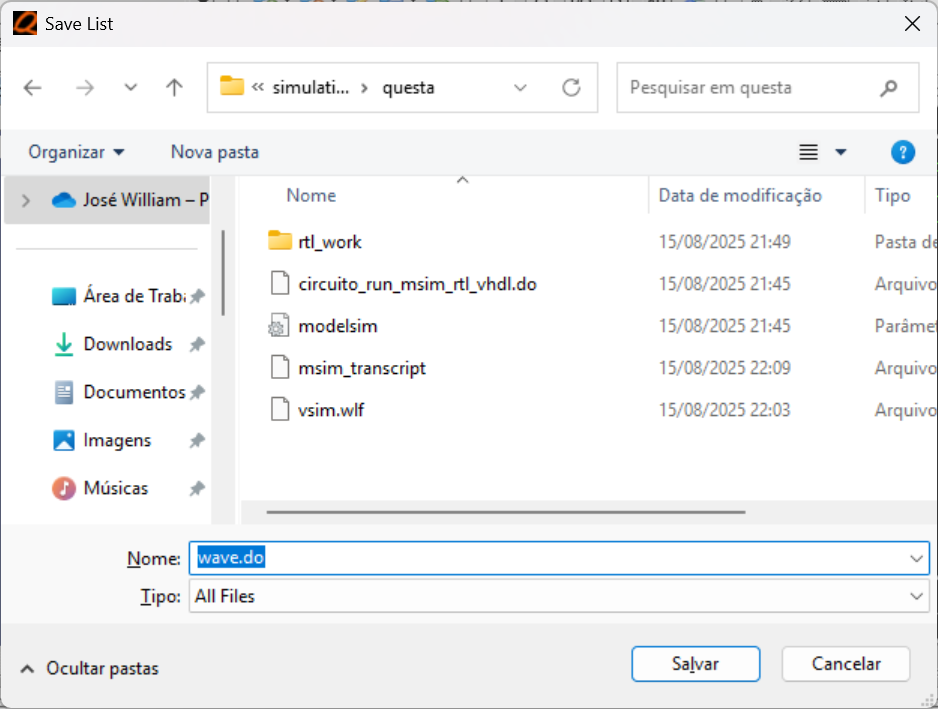This screenshot has width=939, height=711.
Task: Expand the José William OneDrive node
Action: [x=26, y=200]
